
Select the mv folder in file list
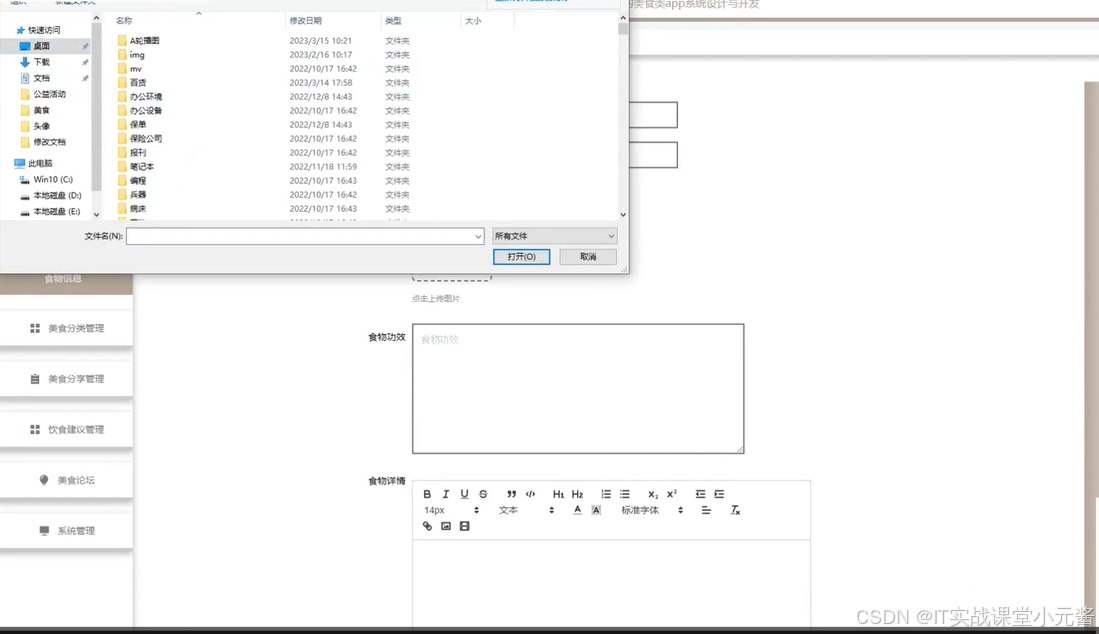tap(135, 69)
